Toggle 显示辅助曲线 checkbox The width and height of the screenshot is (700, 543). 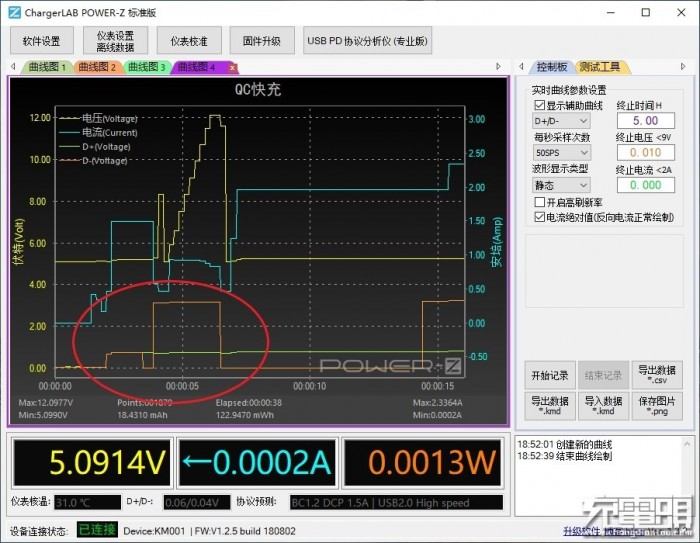click(539, 105)
